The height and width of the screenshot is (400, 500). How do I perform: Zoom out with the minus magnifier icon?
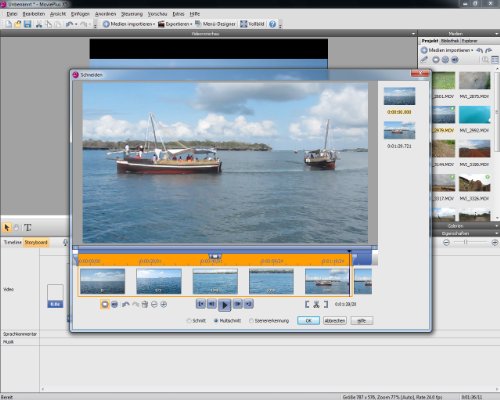coord(154,304)
